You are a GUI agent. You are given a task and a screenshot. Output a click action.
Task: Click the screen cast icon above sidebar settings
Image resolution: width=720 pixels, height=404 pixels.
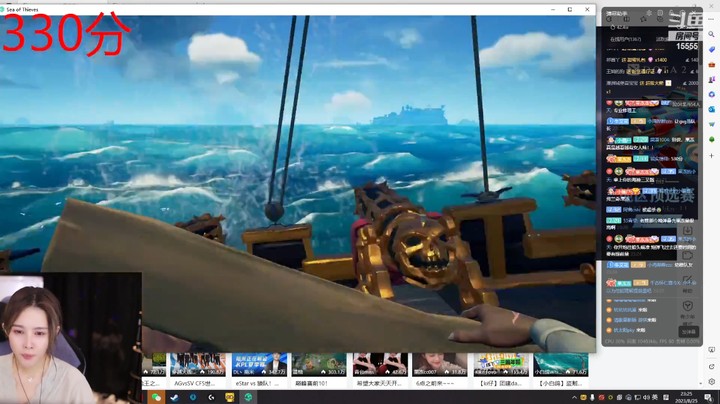711,350
